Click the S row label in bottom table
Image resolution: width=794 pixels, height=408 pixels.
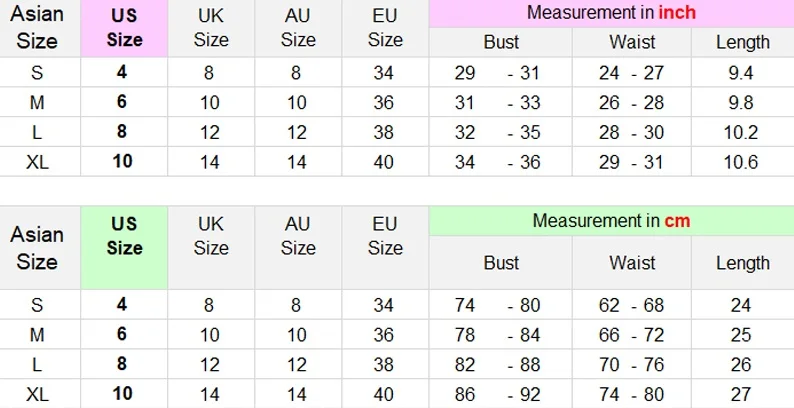tap(37, 305)
